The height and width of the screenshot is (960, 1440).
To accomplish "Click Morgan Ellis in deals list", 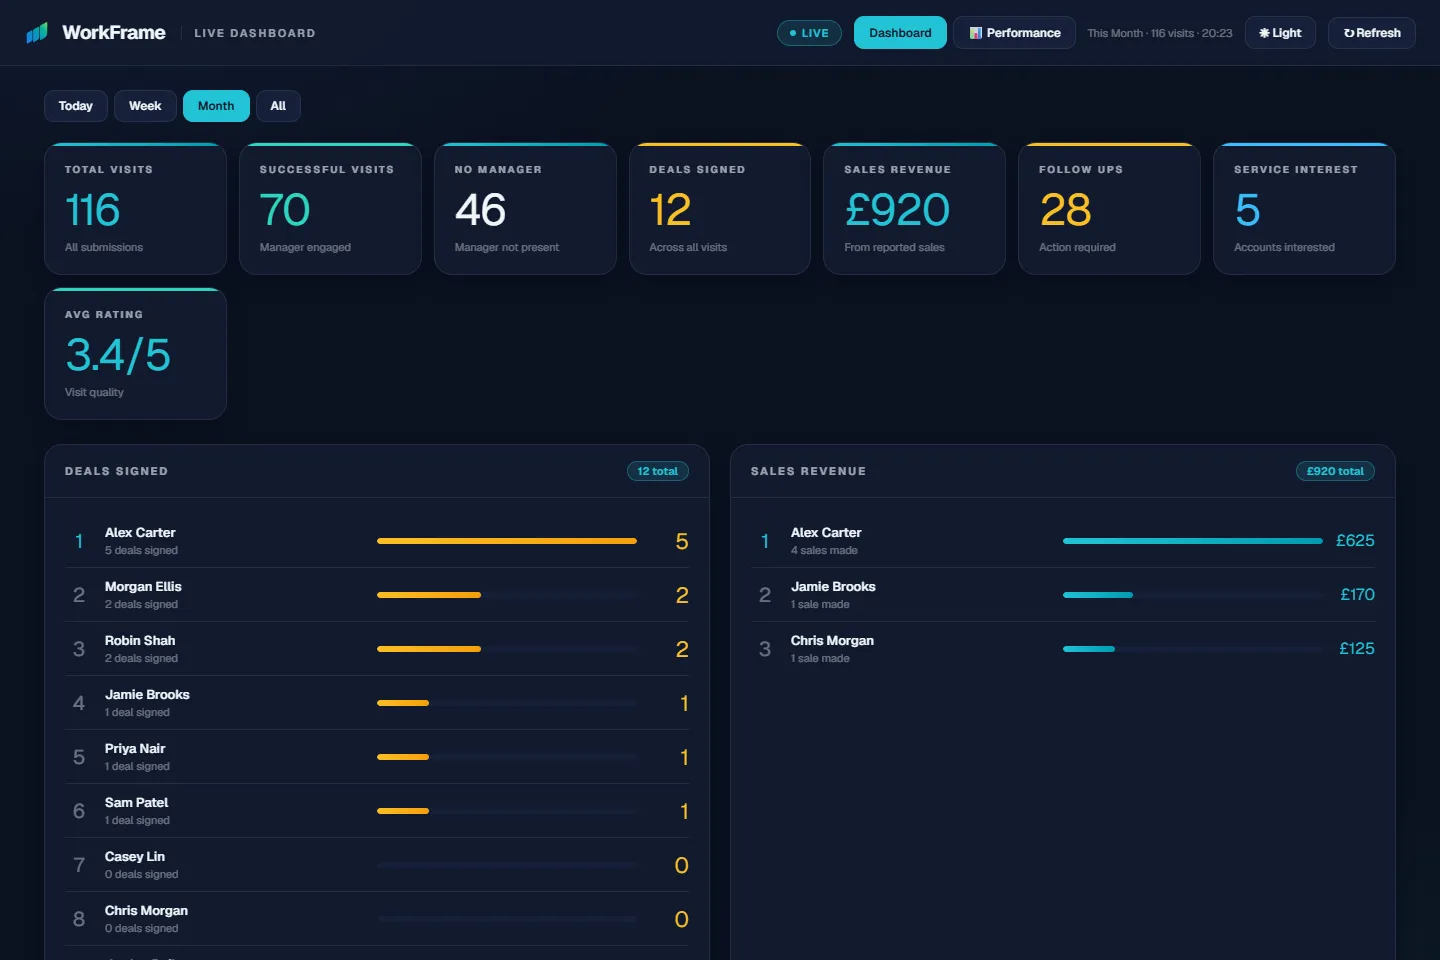I will coord(143,587).
